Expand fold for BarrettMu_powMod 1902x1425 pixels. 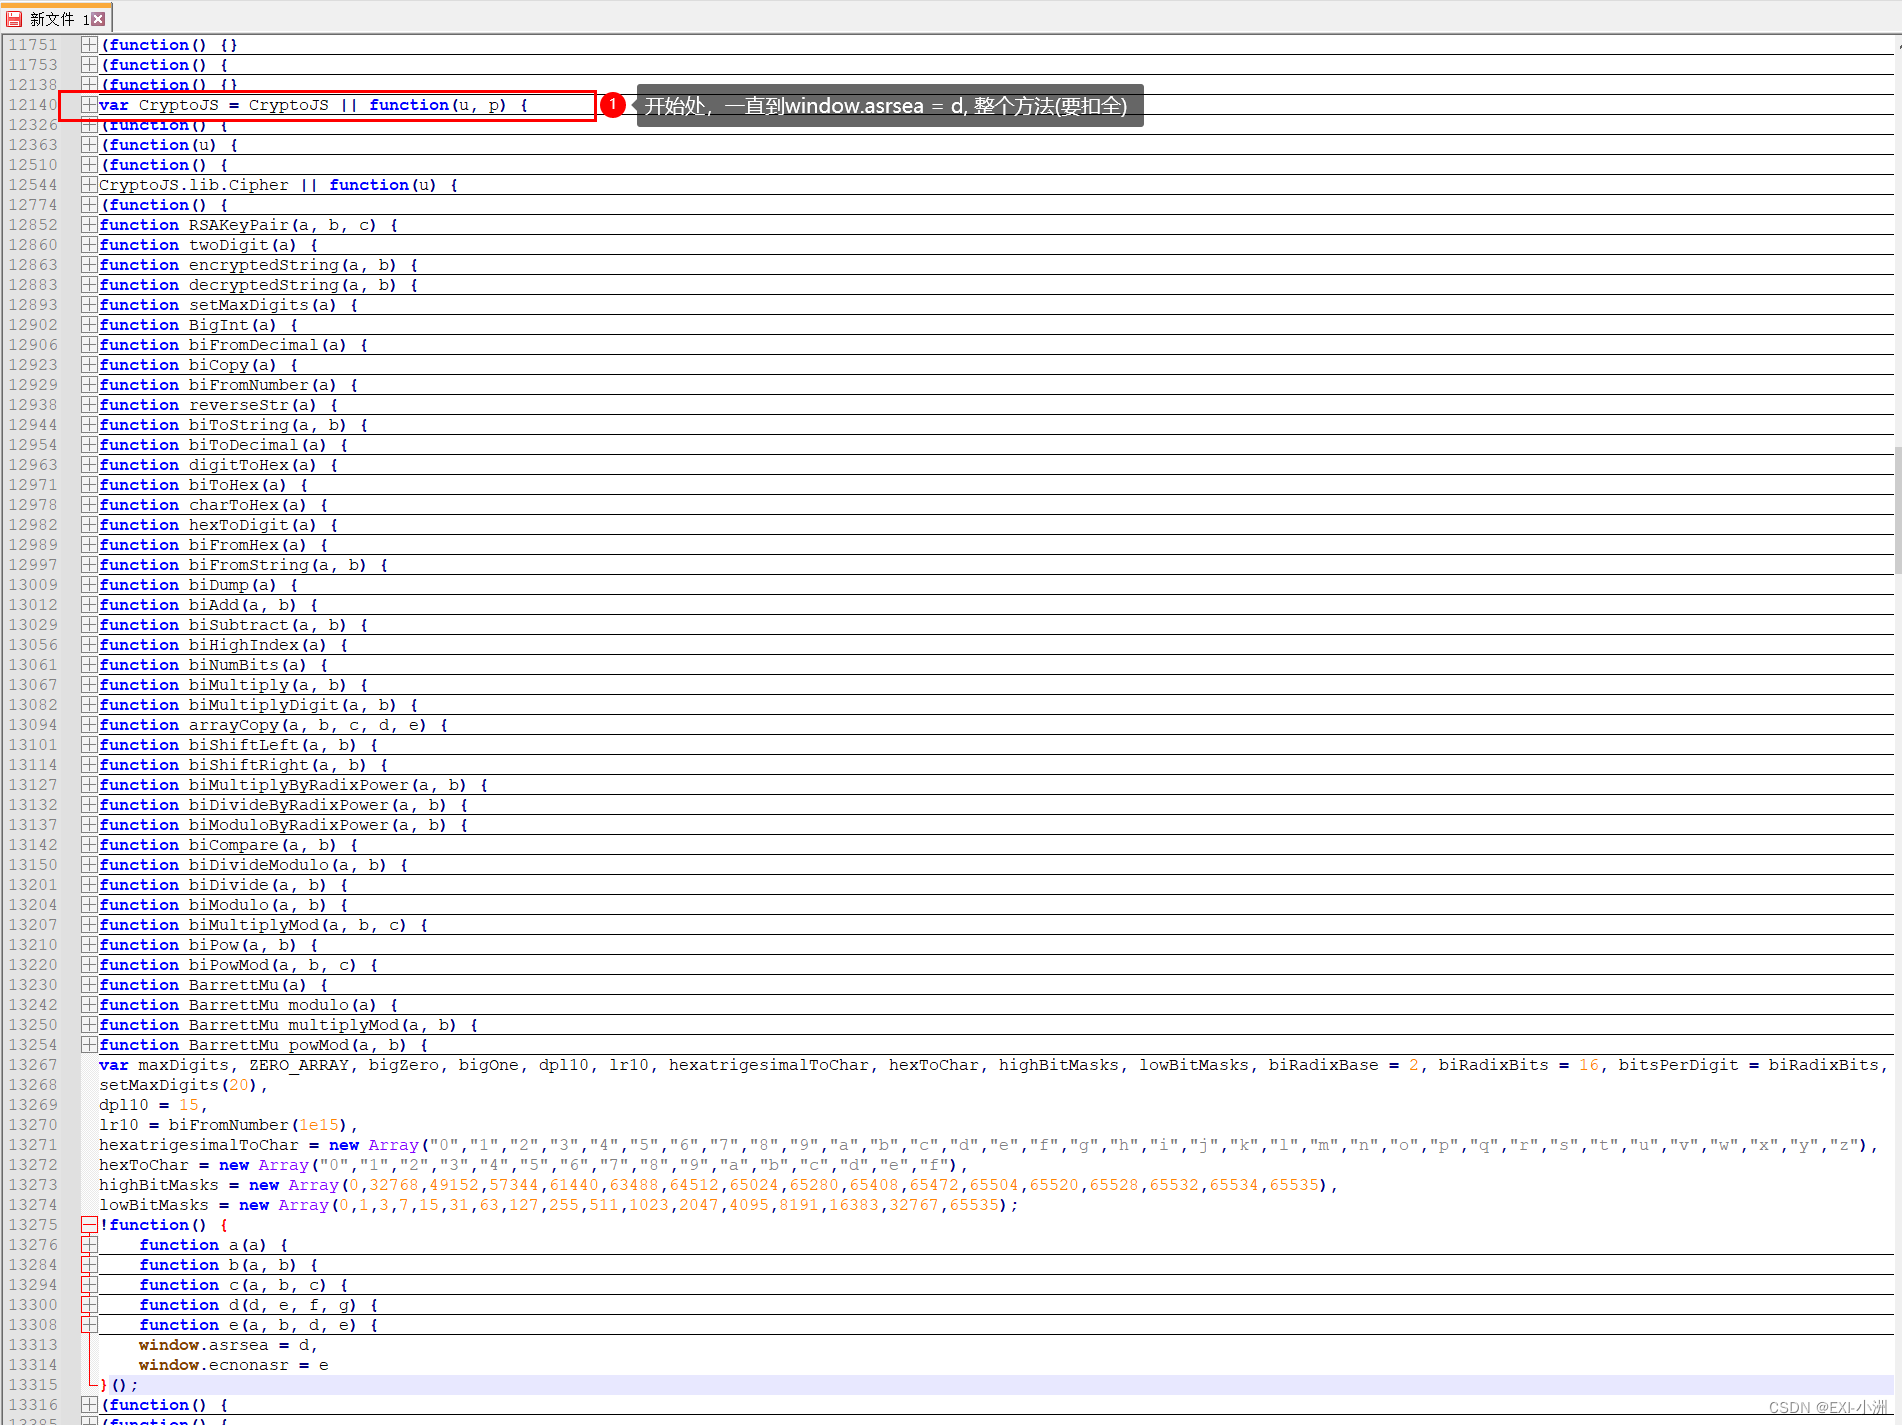point(89,1045)
